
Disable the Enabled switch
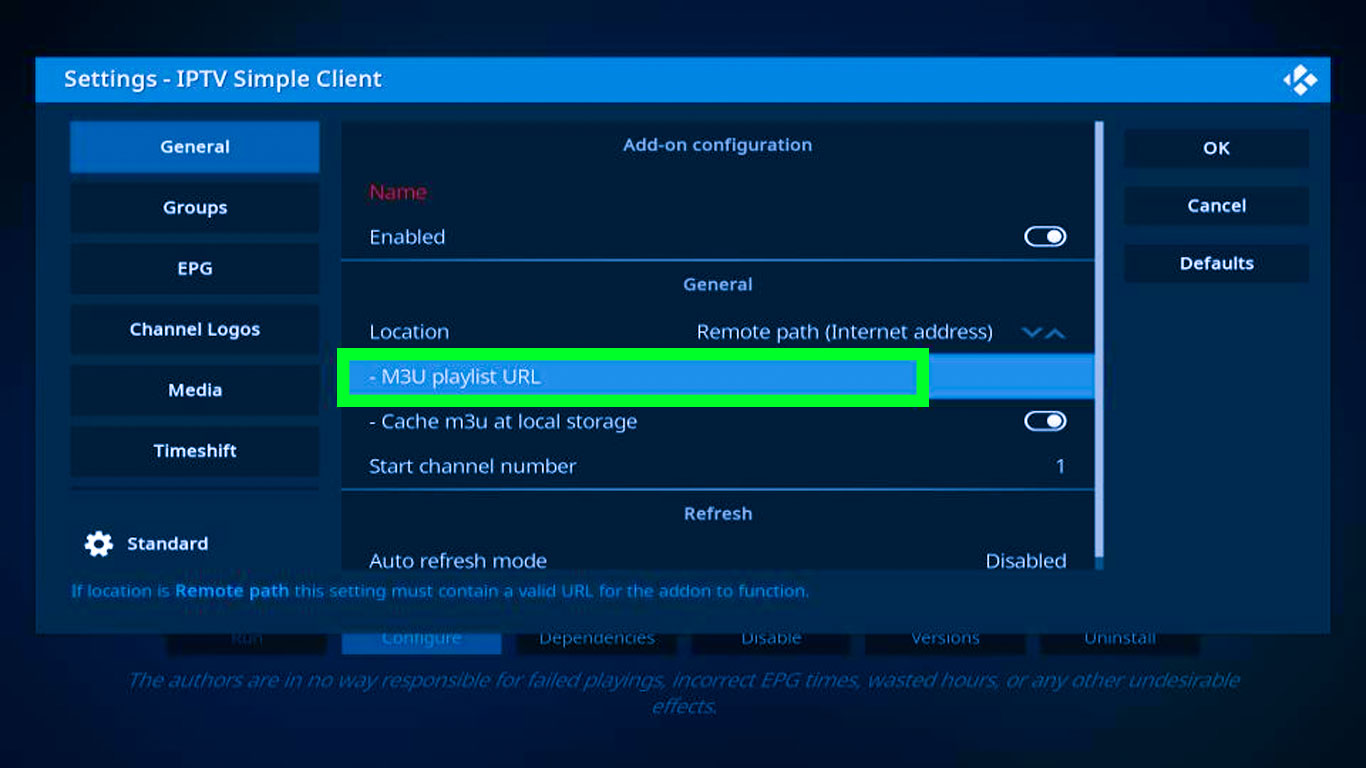(x=1045, y=236)
